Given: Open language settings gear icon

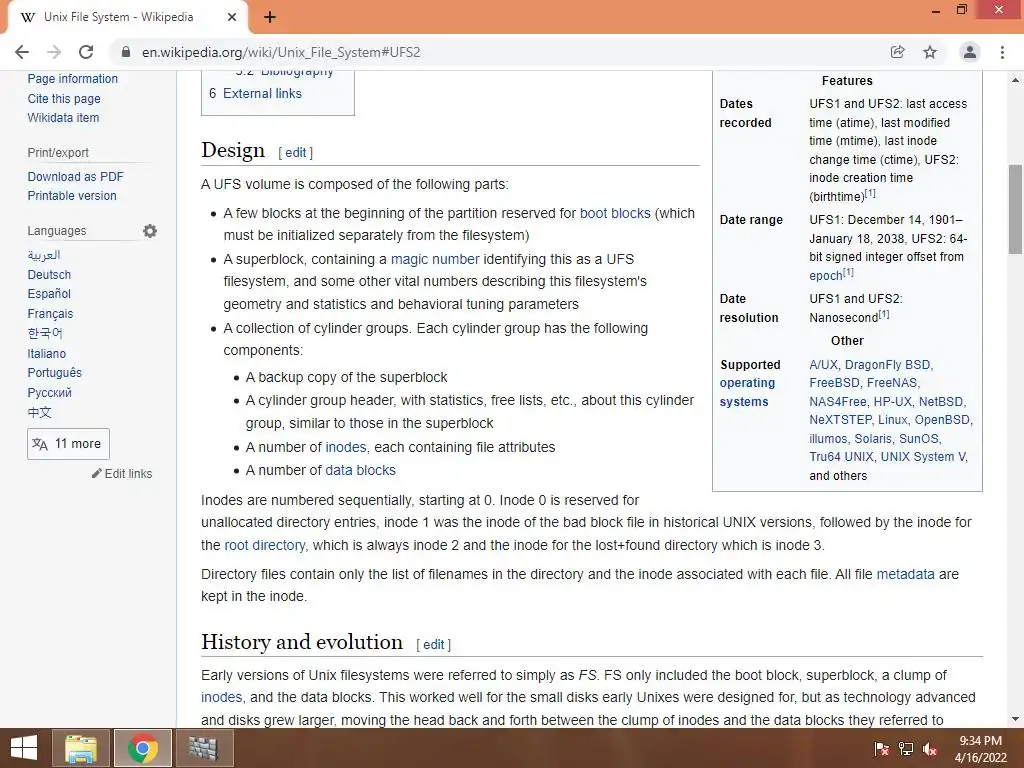Looking at the screenshot, I should click(150, 231).
